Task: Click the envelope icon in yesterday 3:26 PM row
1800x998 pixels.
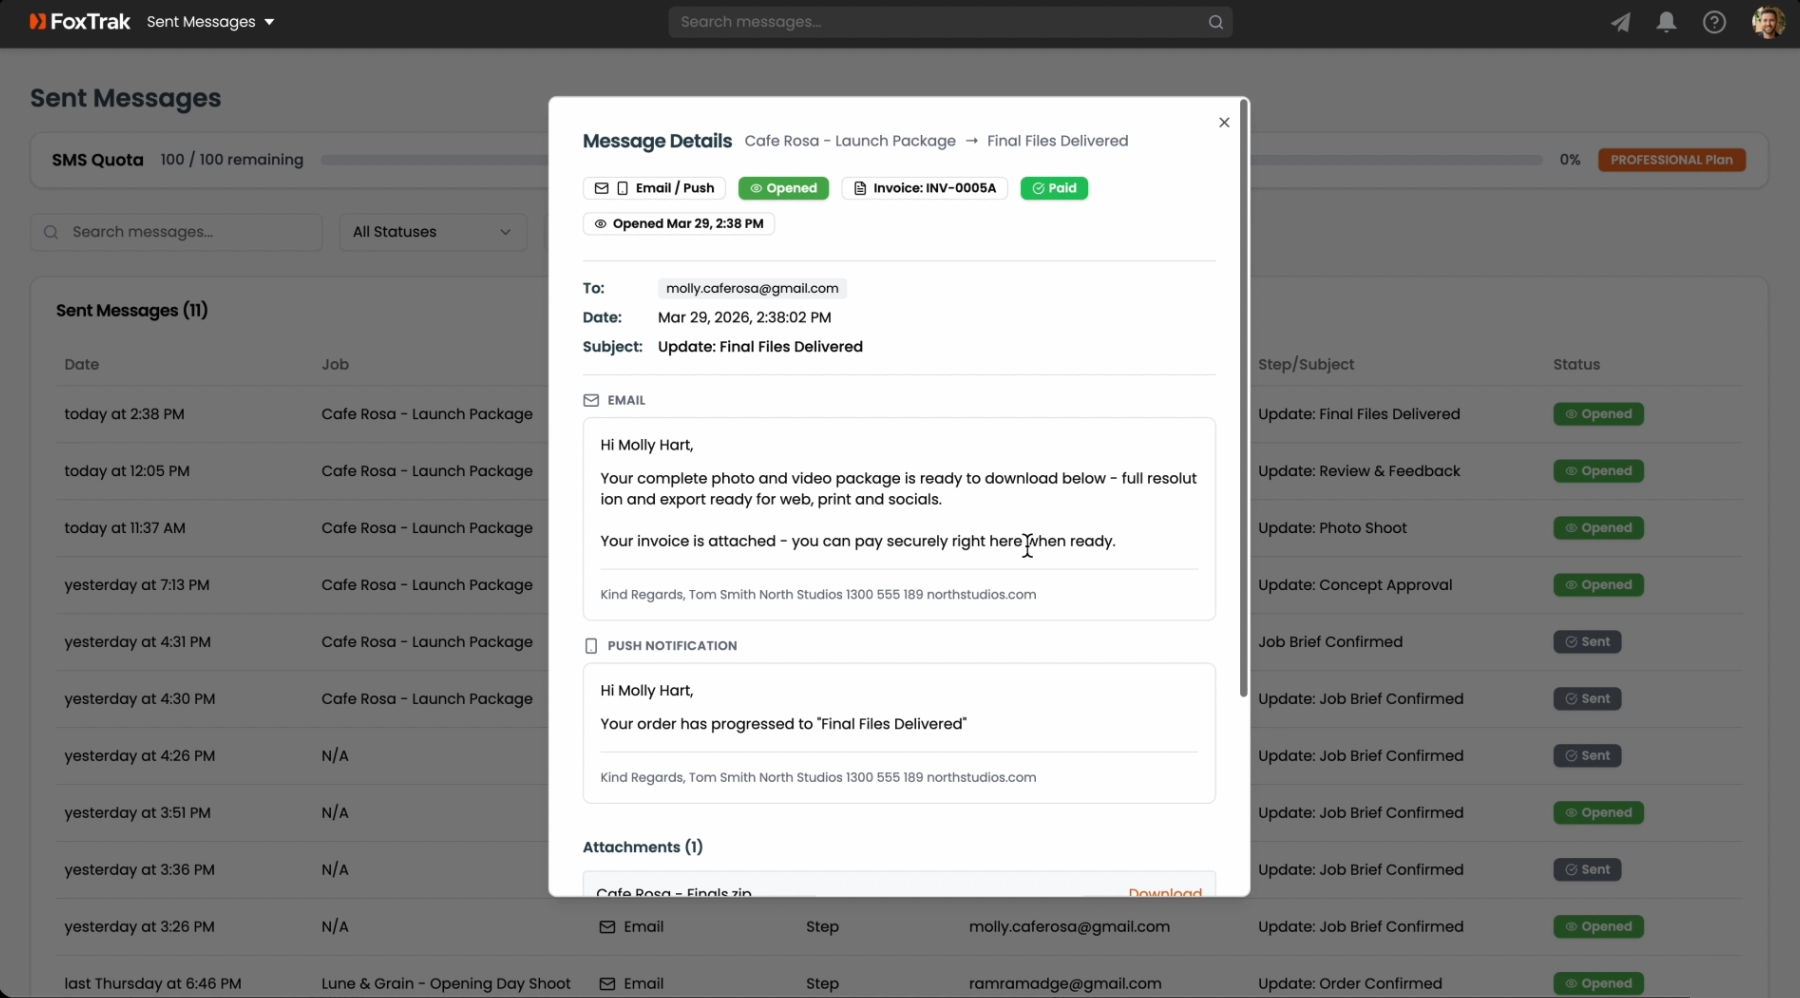Action: [607, 927]
